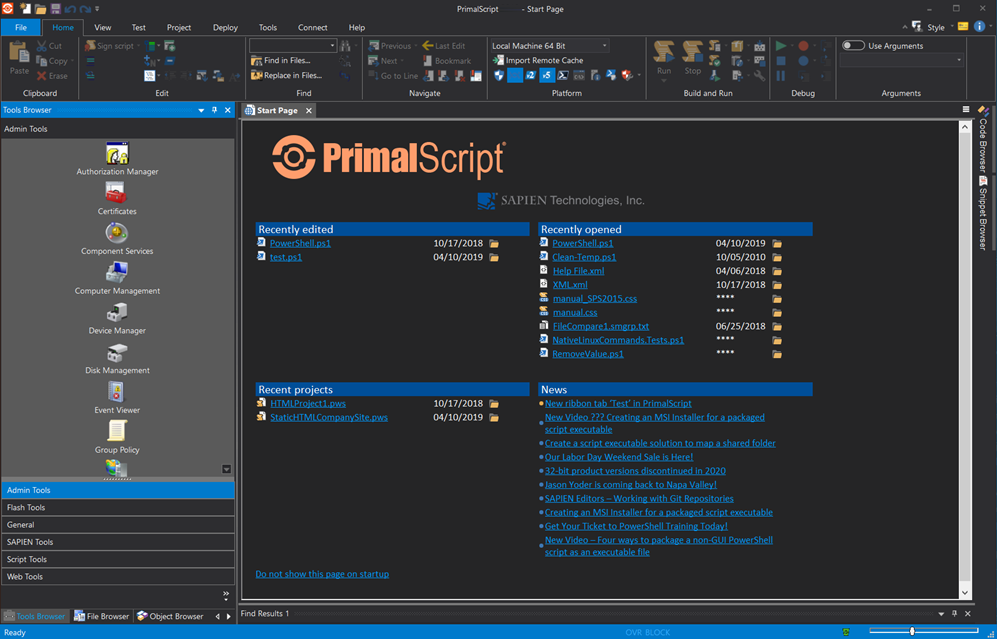Viewport: 997px width, 639px height.
Task: Switch to the Connect ribbon tab
Action: [x=313, y=27]
